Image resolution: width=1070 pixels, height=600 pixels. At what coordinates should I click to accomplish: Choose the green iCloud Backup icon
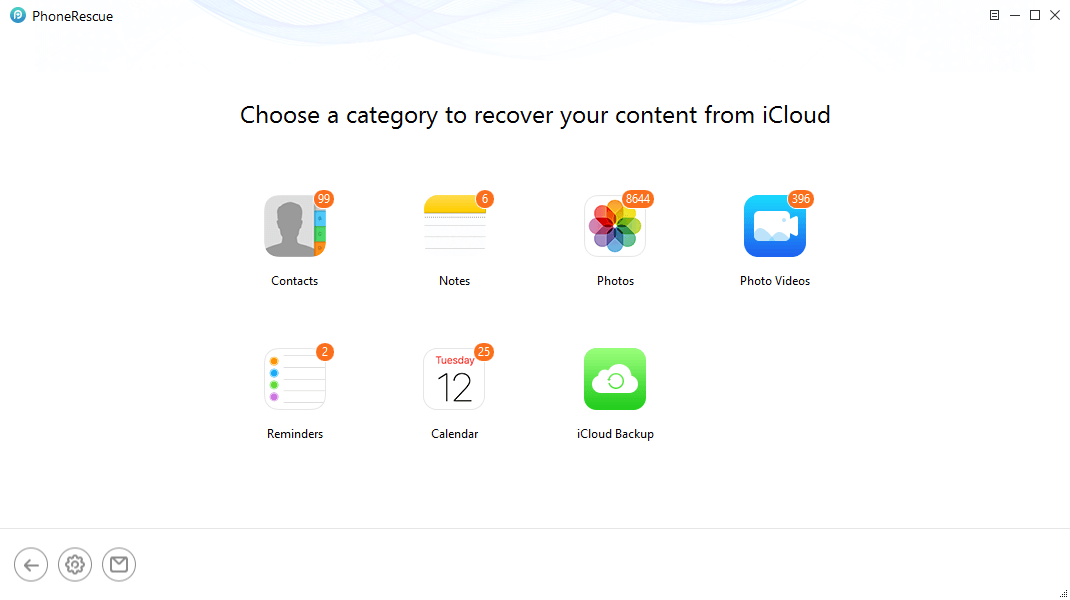point(615,379)
